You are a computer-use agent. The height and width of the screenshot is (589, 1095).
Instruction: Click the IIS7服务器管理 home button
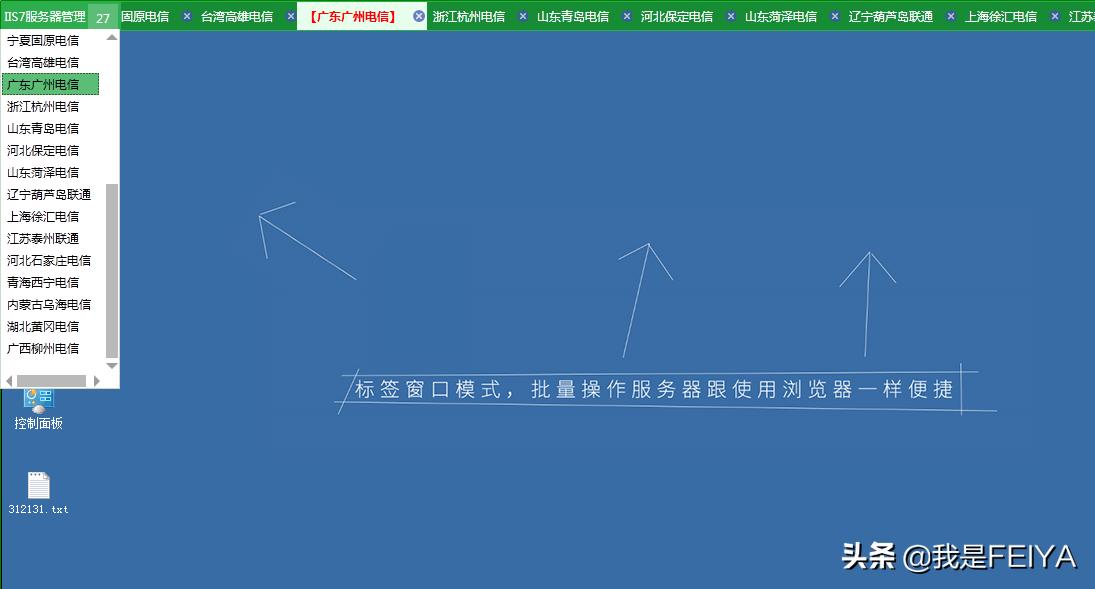pos(45,15)
